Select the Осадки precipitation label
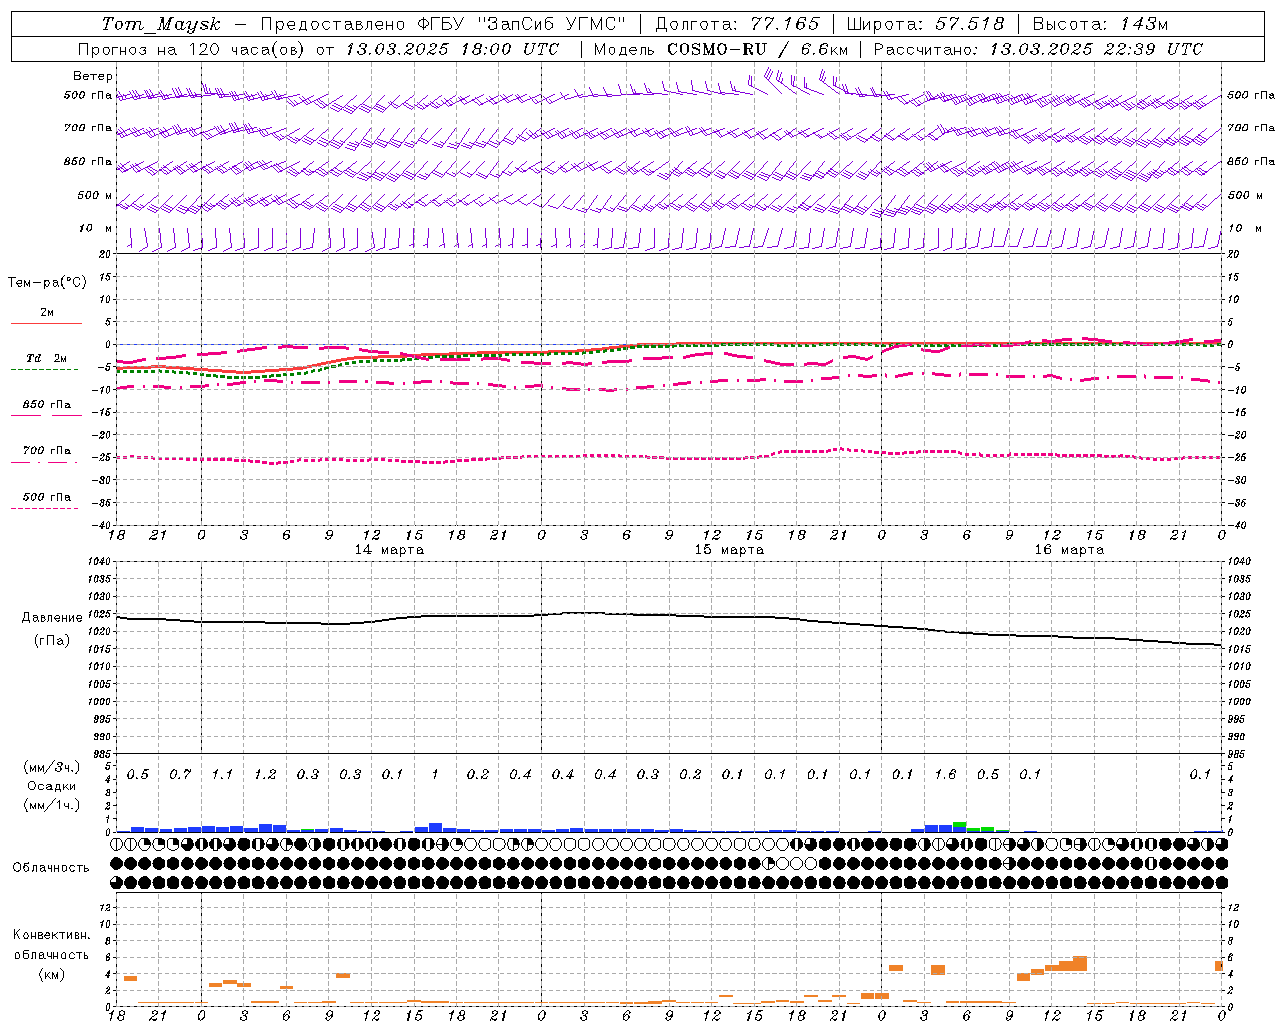Image resolution: width=1280 pixels, height=1024 pixels. 52,786
